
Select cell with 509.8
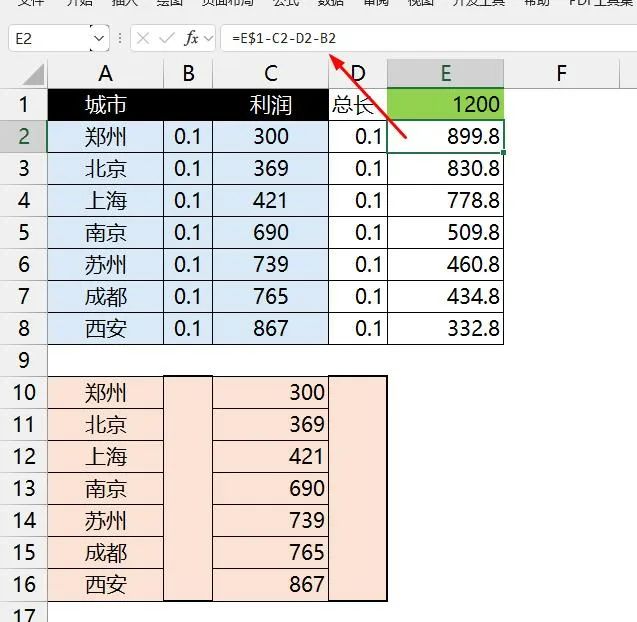(x=446, y=233)
